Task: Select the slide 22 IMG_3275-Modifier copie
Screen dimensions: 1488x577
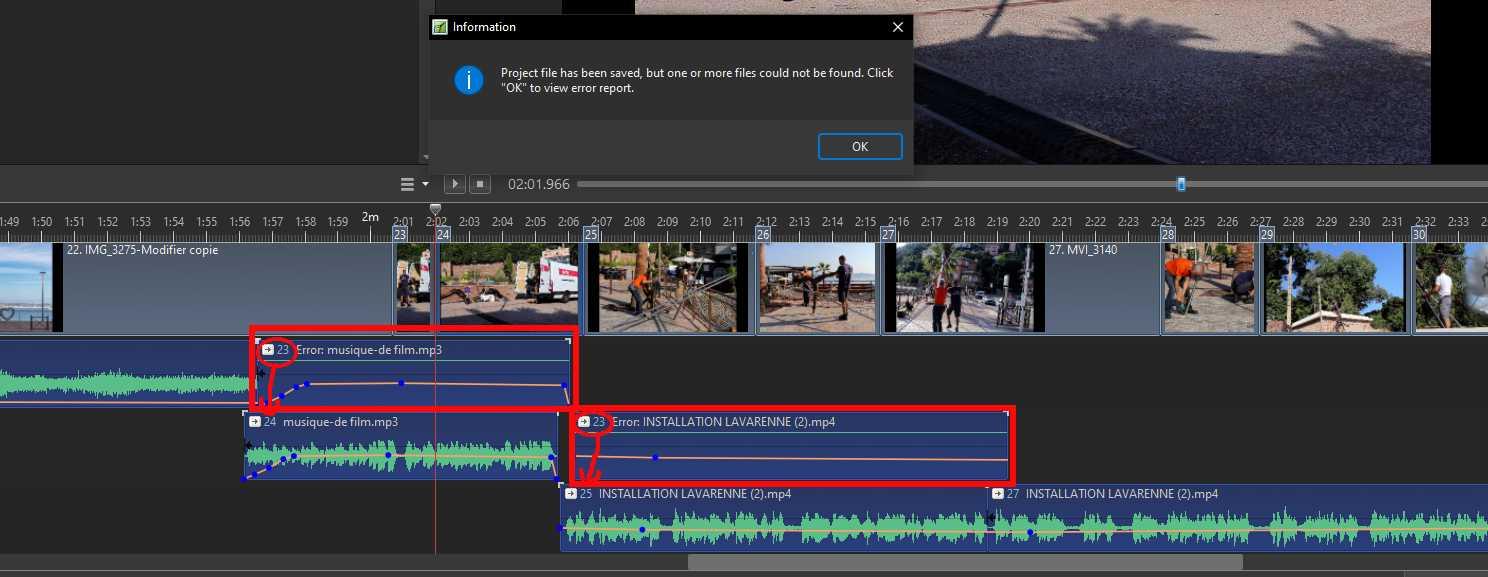Action: 200,288
